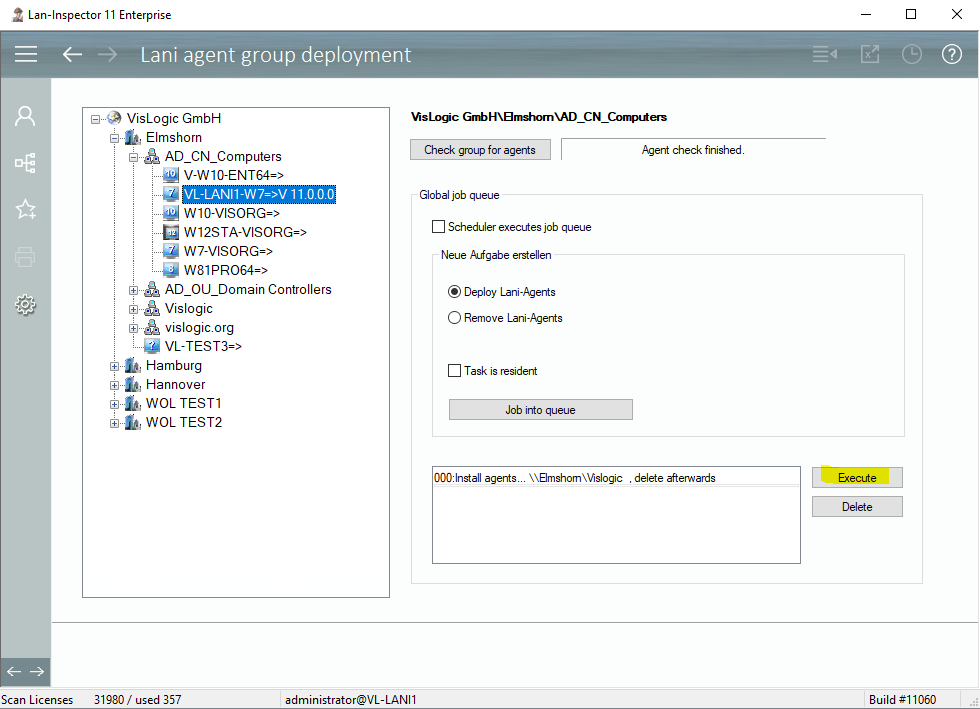
Task: Toggle the Task is resident checkbox
Action: tap(455, 371)
